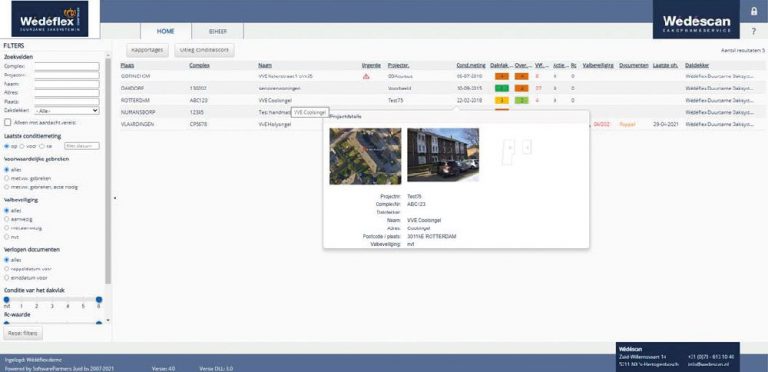This screenshot has width=768, height=372.
Task: Sort table by Dakdekker column header
Action: [x=696, y=65]
